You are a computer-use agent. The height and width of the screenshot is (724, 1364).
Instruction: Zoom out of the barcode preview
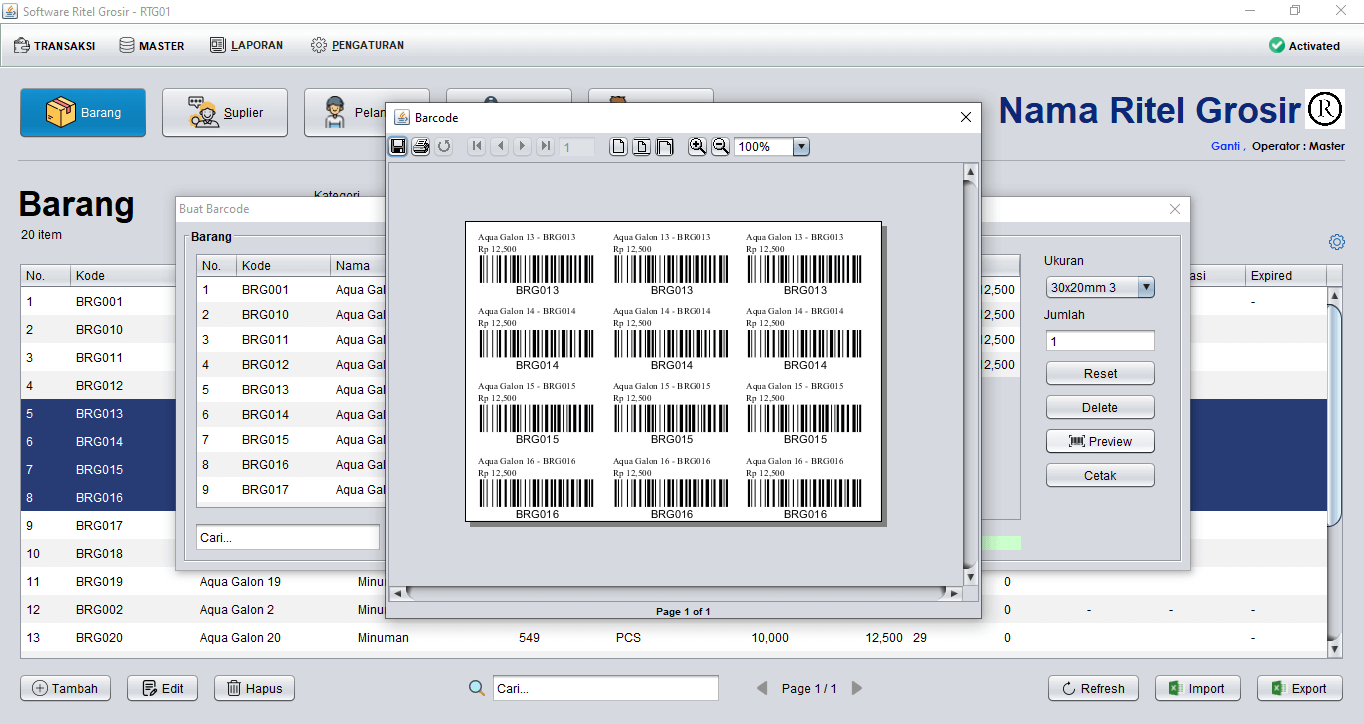[x=720, y=147]
